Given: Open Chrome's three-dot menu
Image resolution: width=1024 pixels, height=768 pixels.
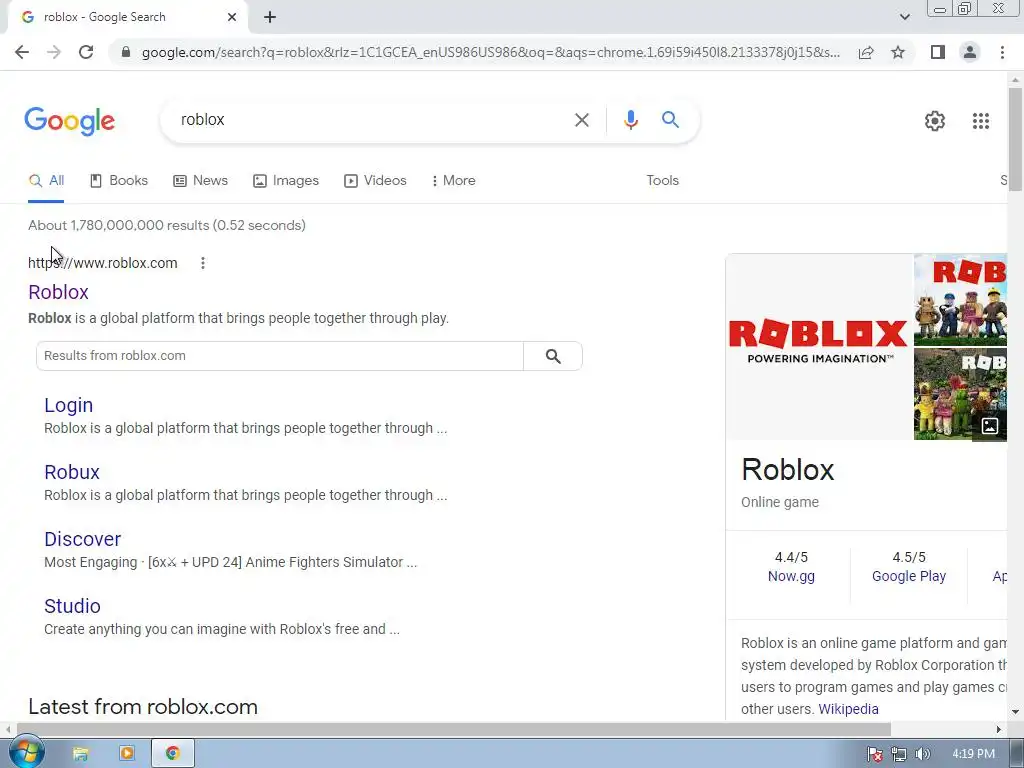Looking at the screenshot, I should click(x=1002, y=52).
